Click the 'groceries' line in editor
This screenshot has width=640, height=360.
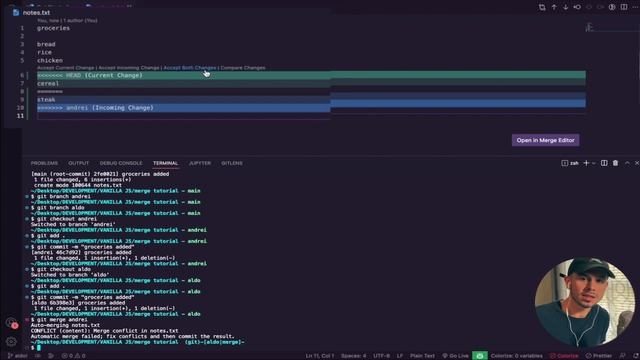pos(53,28)
